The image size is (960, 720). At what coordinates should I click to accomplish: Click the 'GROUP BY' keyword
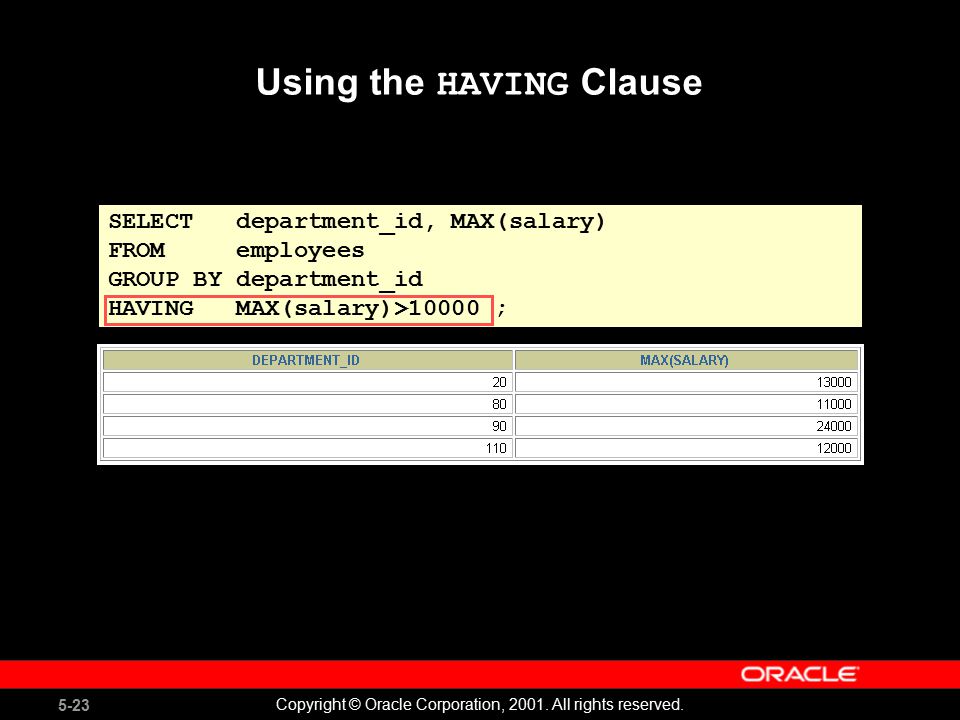tap(165, 279)
